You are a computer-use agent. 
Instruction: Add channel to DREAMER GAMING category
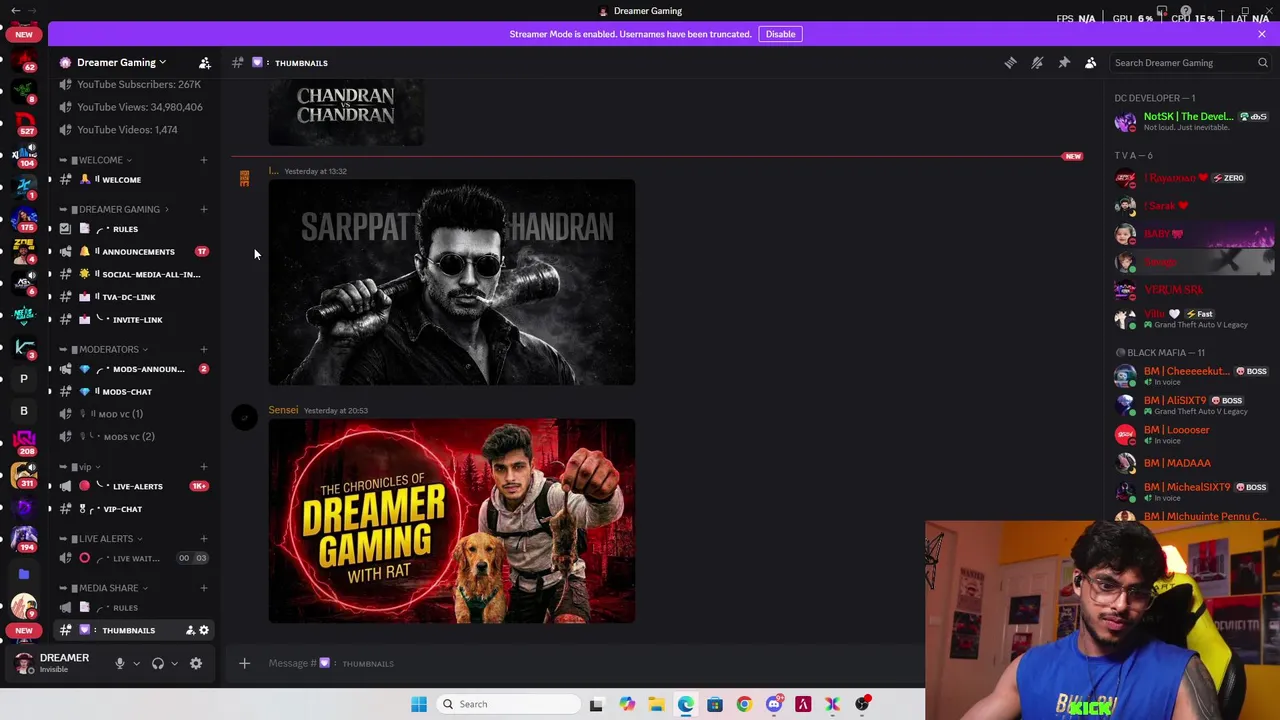[x=203, y=209]
